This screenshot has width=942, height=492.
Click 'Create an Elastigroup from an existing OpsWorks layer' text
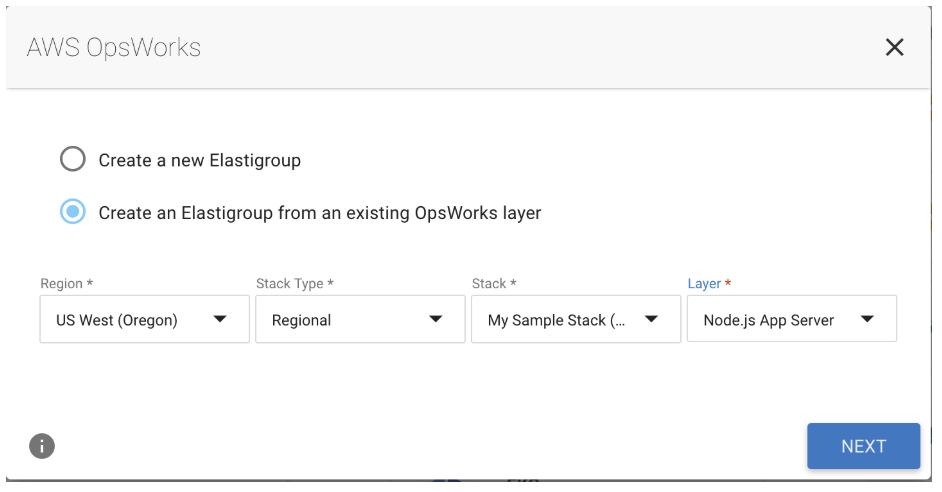click(319, 213)
